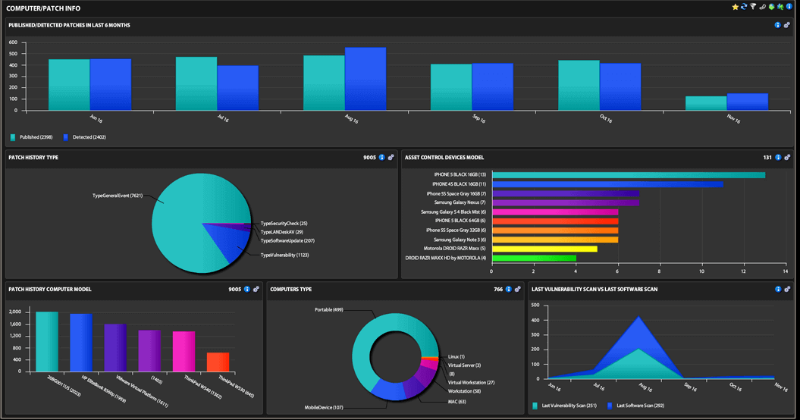The width and height of the screenshot is (800, 420).
Task: Toggle the Detected (2402) legend swatch
Action: [x=66, y=137]
